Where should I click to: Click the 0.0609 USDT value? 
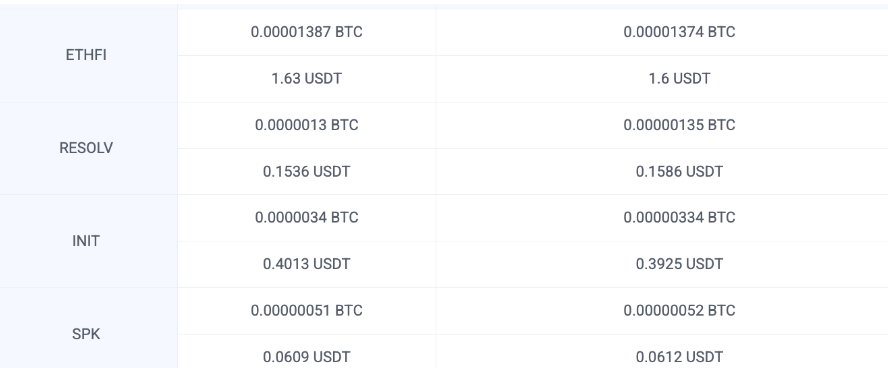pyautogui.click(x=306, y=357)
